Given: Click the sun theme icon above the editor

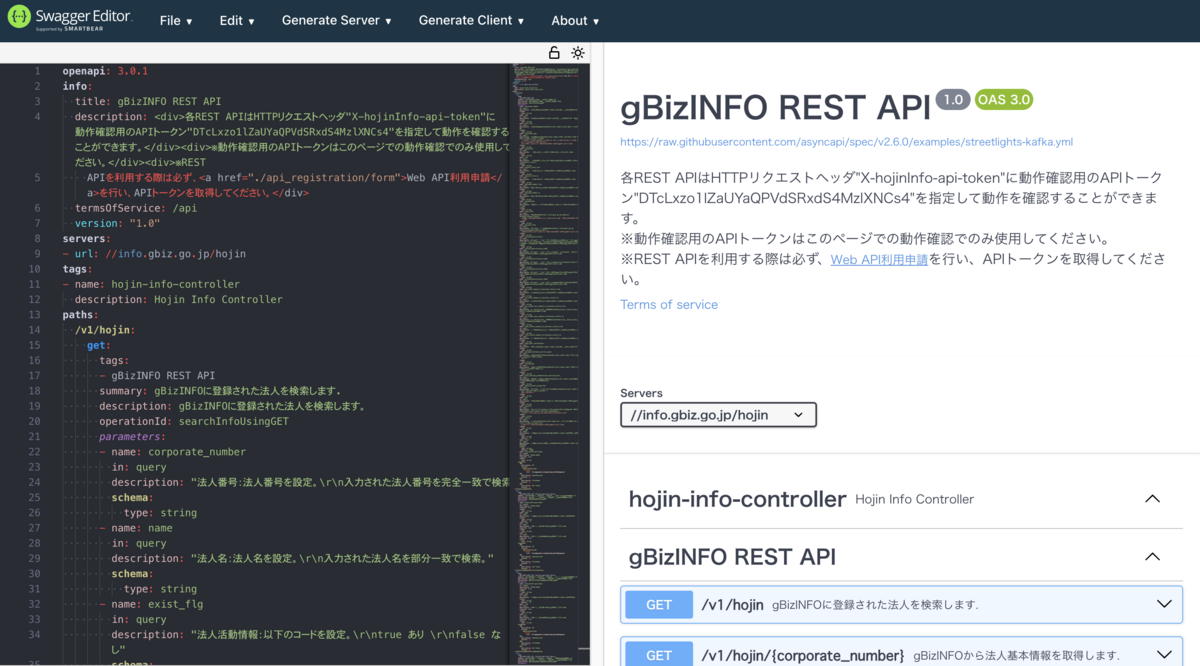Looking at the screenshot, I should click(577, 52).
